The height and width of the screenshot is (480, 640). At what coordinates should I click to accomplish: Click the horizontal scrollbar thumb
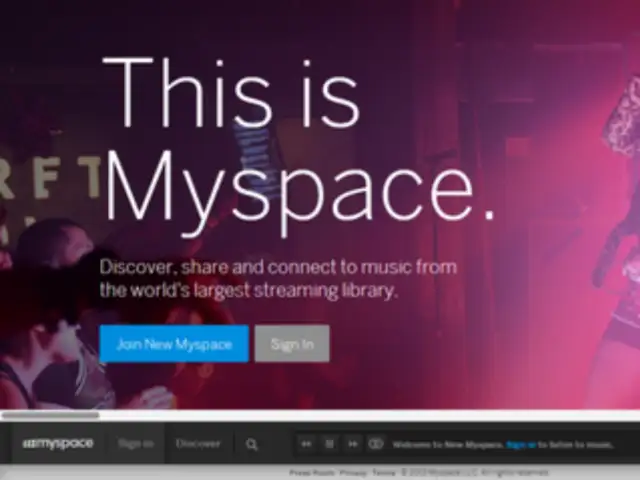[50, 415]
